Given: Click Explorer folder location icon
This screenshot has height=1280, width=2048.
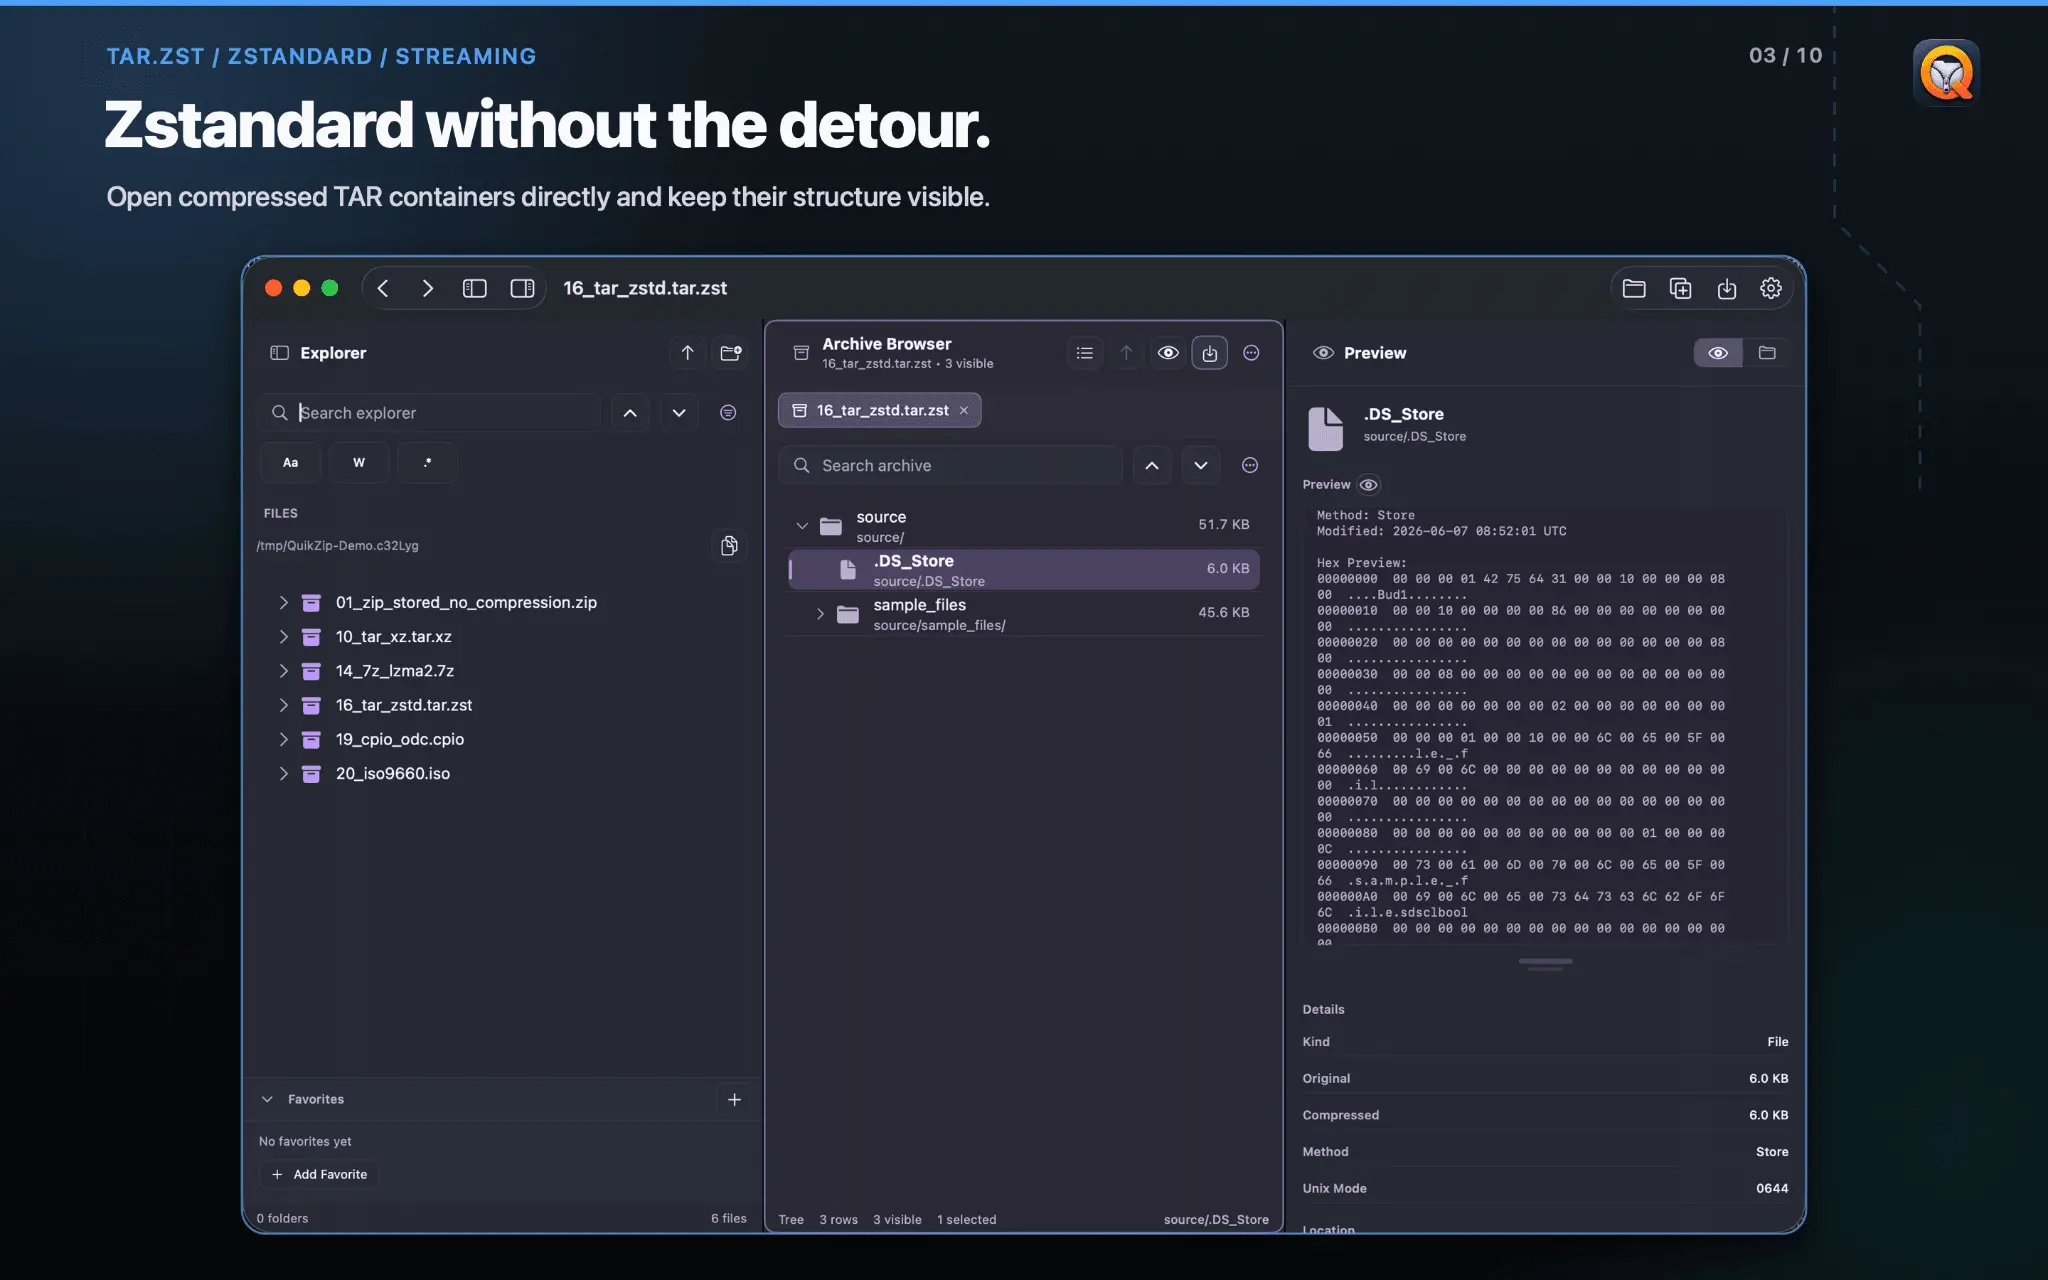Looking at the screenshot, I should (731, 353).
